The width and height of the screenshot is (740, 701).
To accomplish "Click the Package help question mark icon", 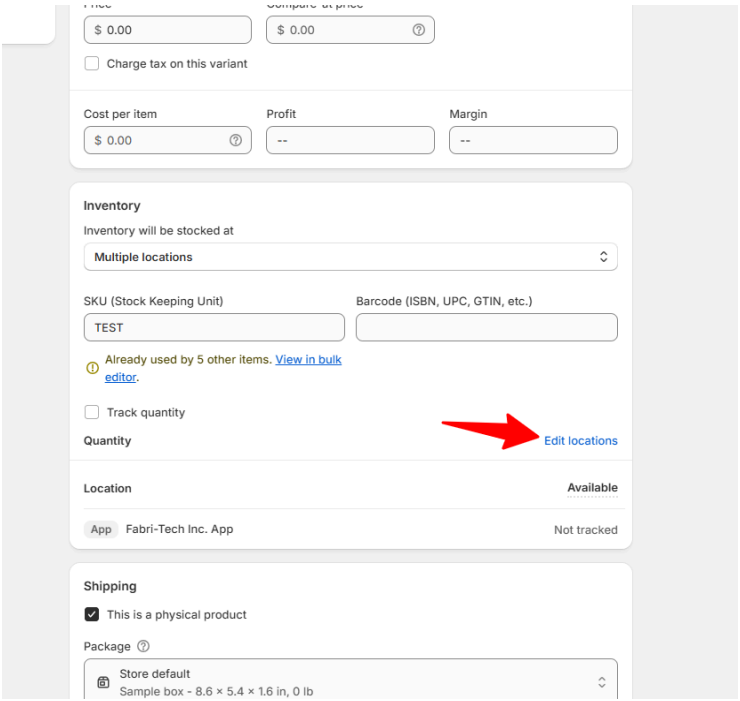I will click(x=144, y=647).
